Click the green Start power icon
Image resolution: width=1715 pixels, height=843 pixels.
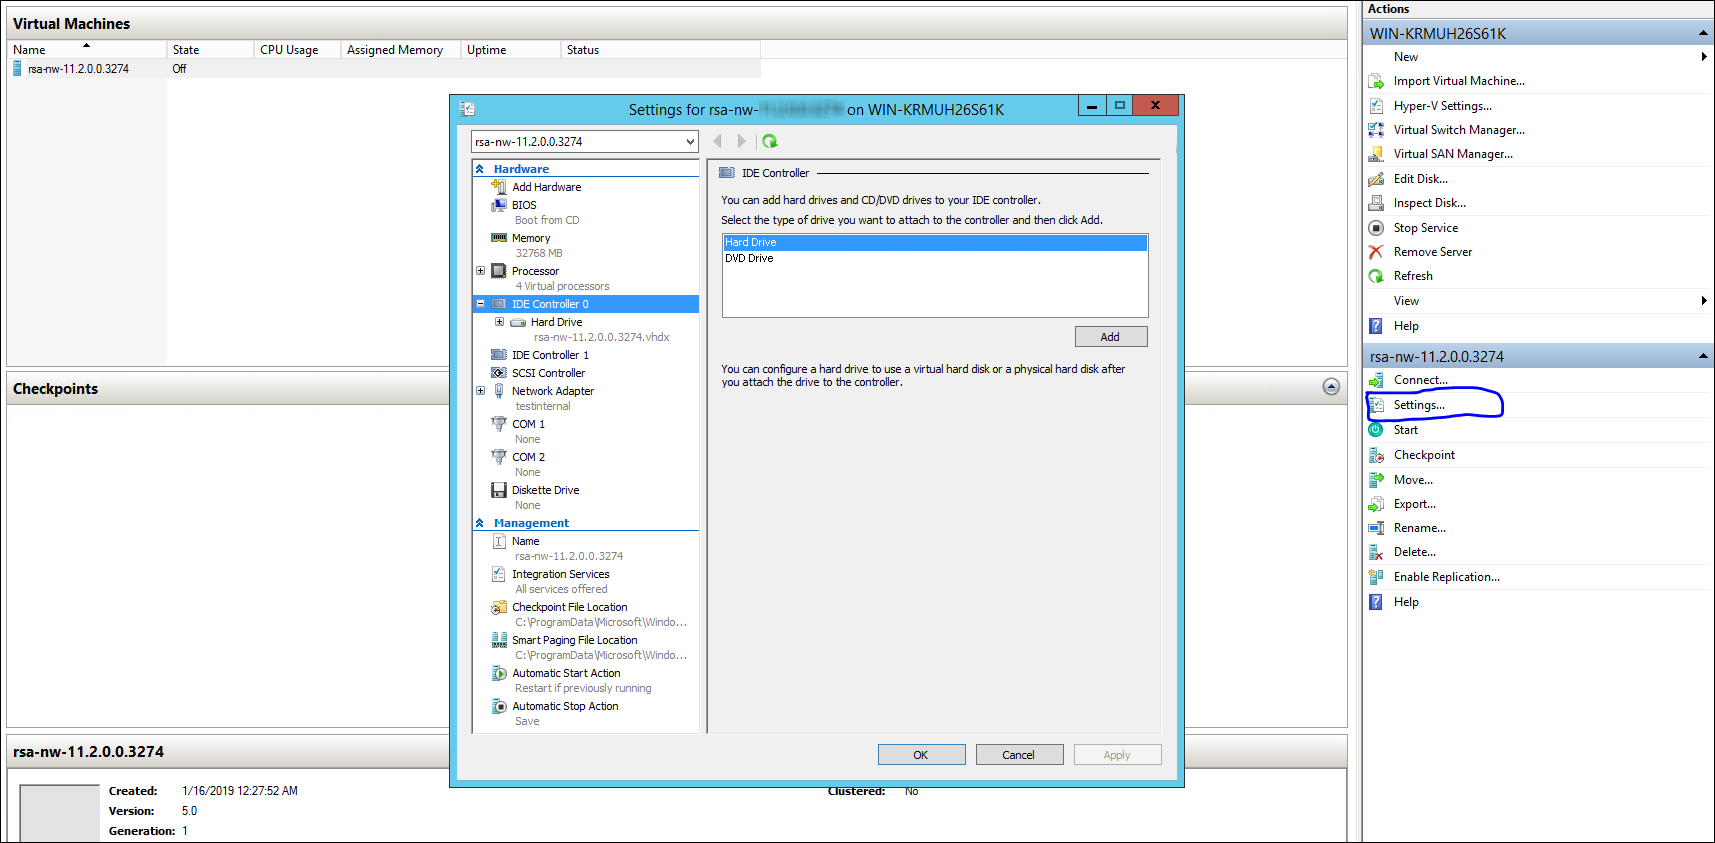pos(1376,430)
